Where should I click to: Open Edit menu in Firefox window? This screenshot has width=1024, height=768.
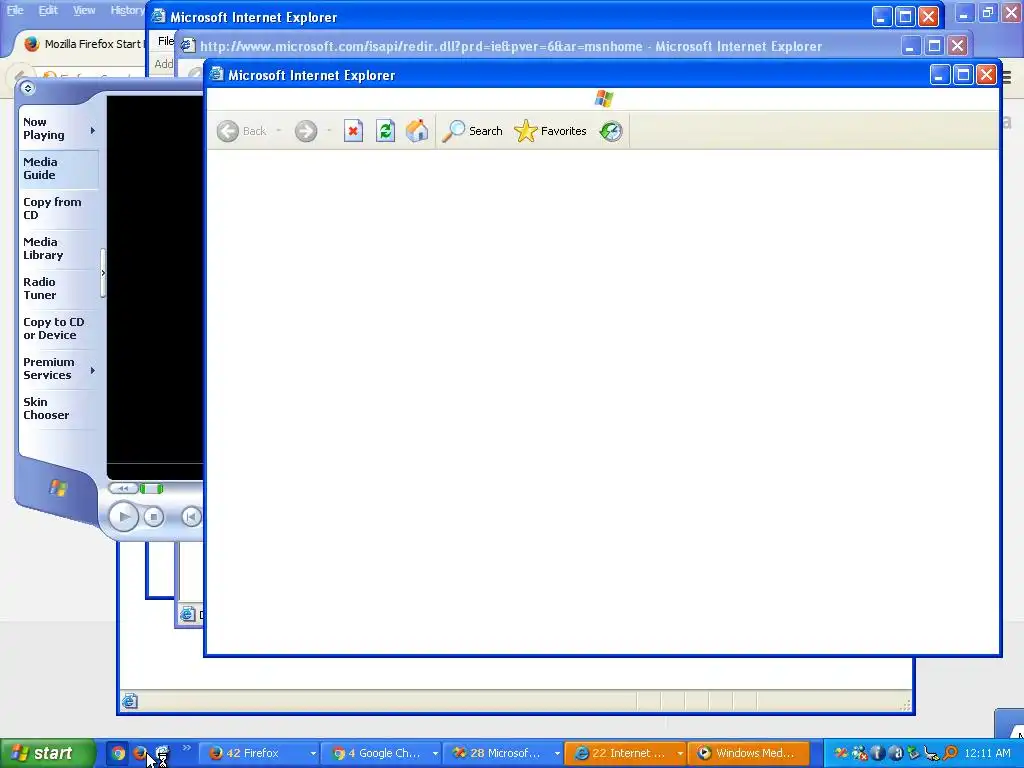click(48, 10)
